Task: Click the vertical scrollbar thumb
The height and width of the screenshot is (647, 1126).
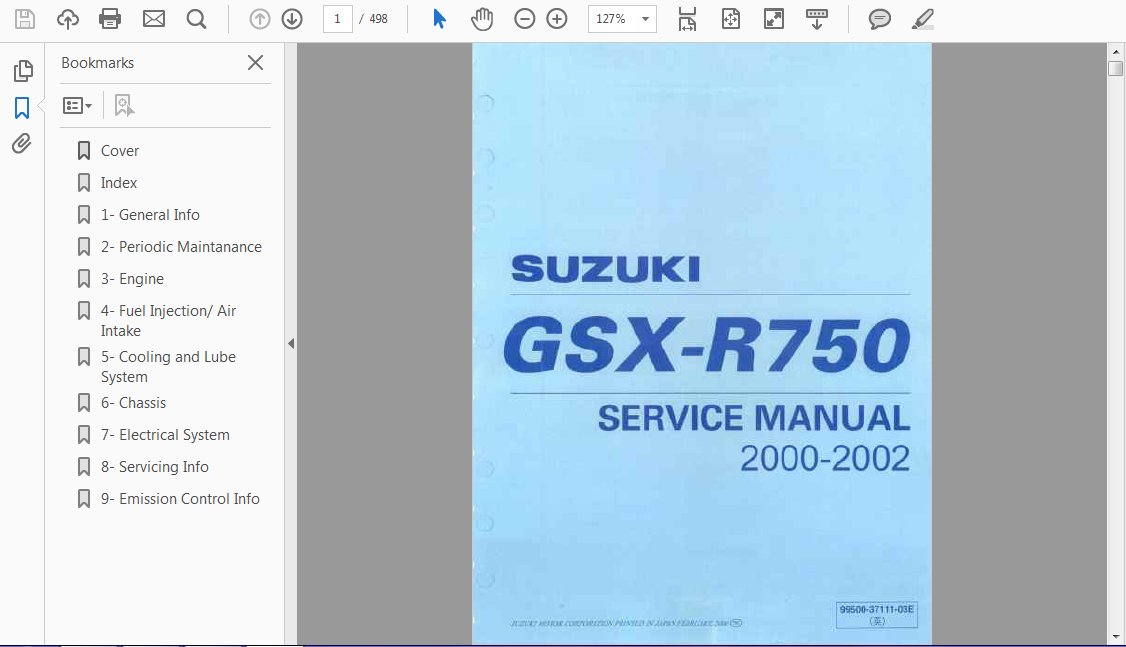Action: click(1115, 68)
